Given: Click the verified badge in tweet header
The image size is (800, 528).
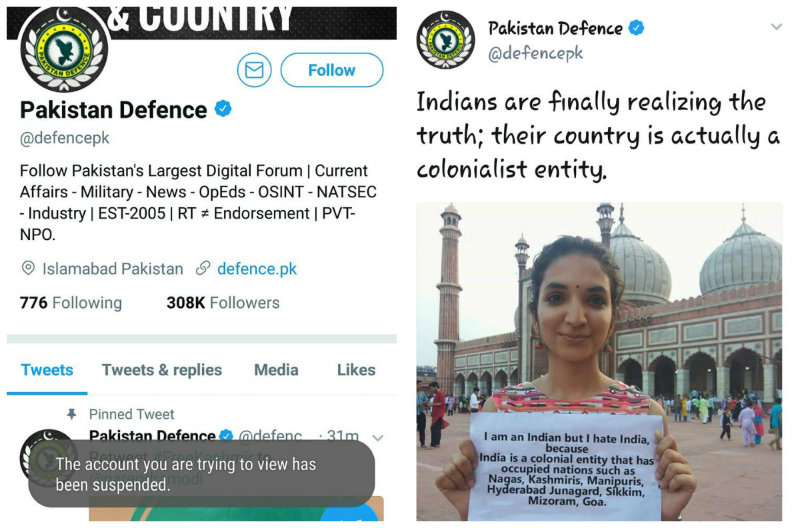Looking at the screenshot, I should point(636,27).
